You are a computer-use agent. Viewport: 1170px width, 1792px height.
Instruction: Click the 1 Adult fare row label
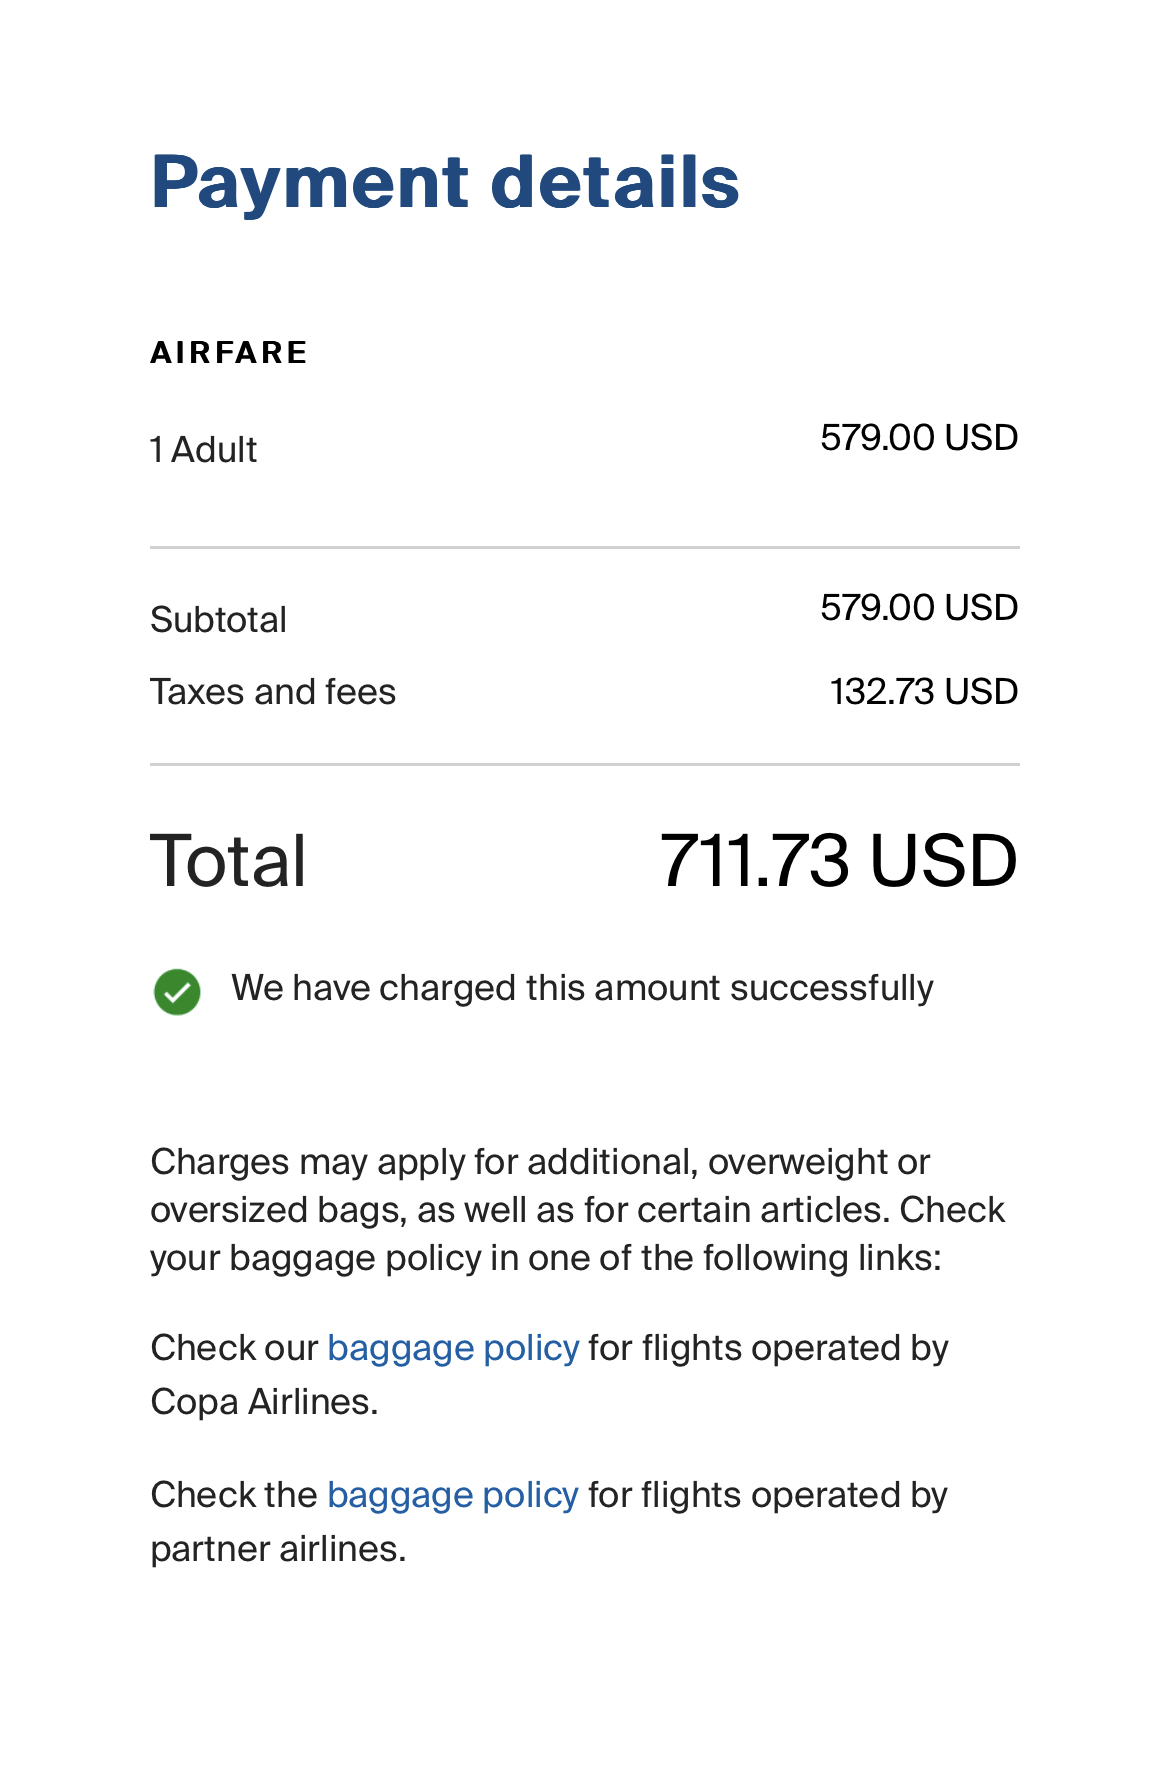(204, 450)
